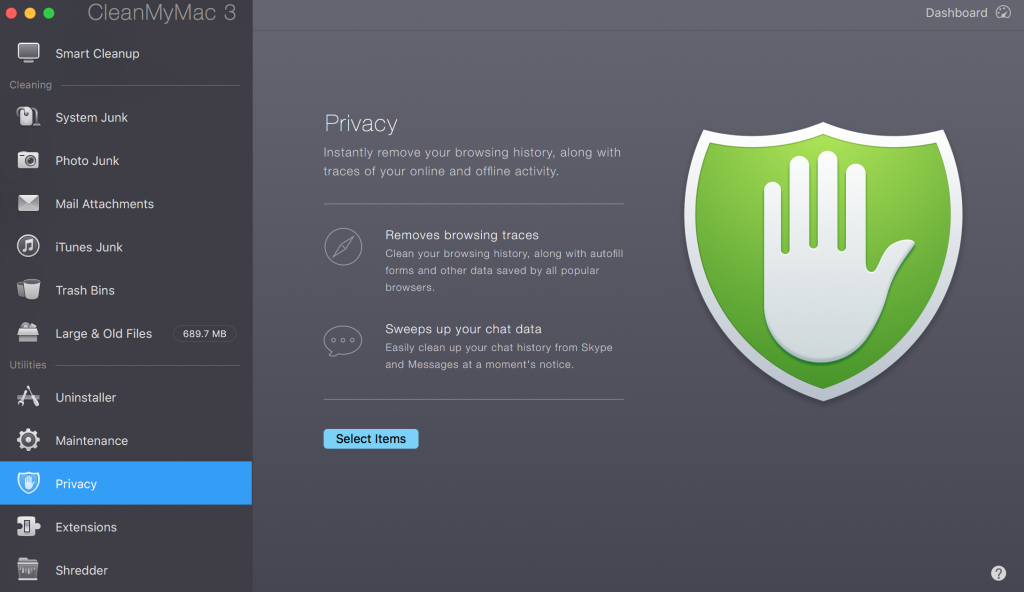The height and width of the screenshot is (592, 1024).
Task: Click the compass browsing traces icon
Action: pos(343,246)
